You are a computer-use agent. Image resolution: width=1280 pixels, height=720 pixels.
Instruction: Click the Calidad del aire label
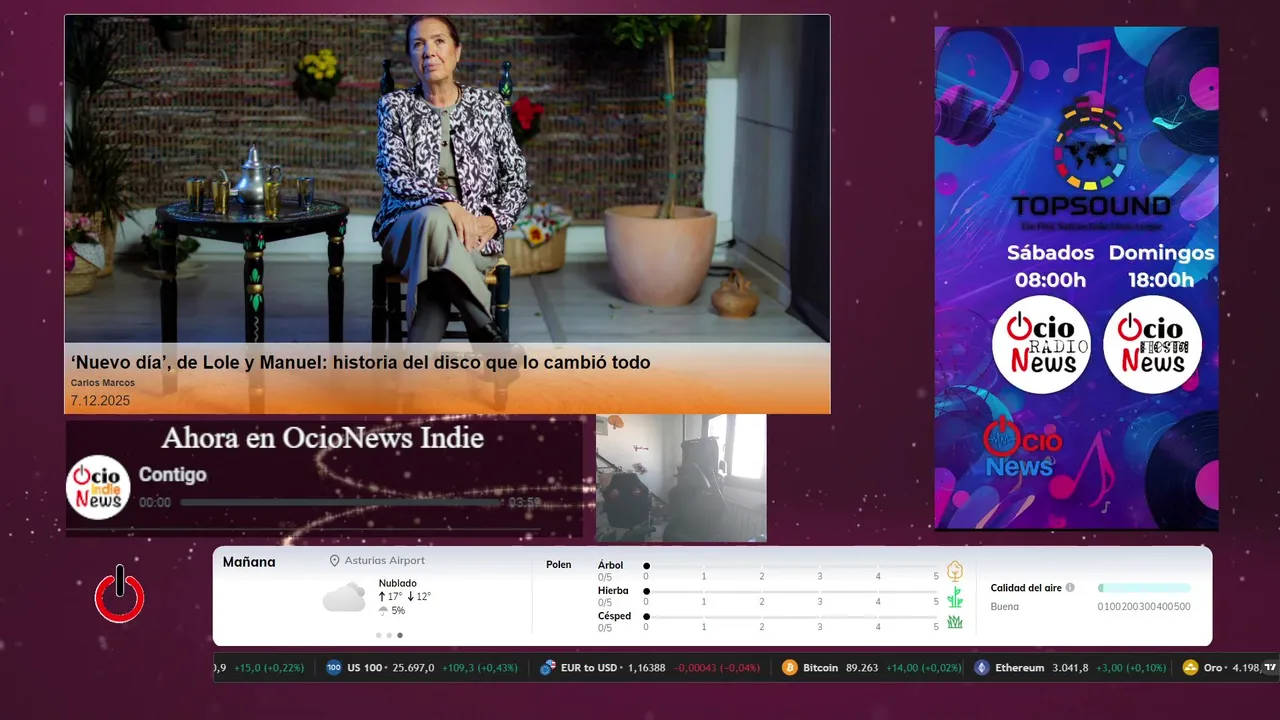click(1026, 588)
